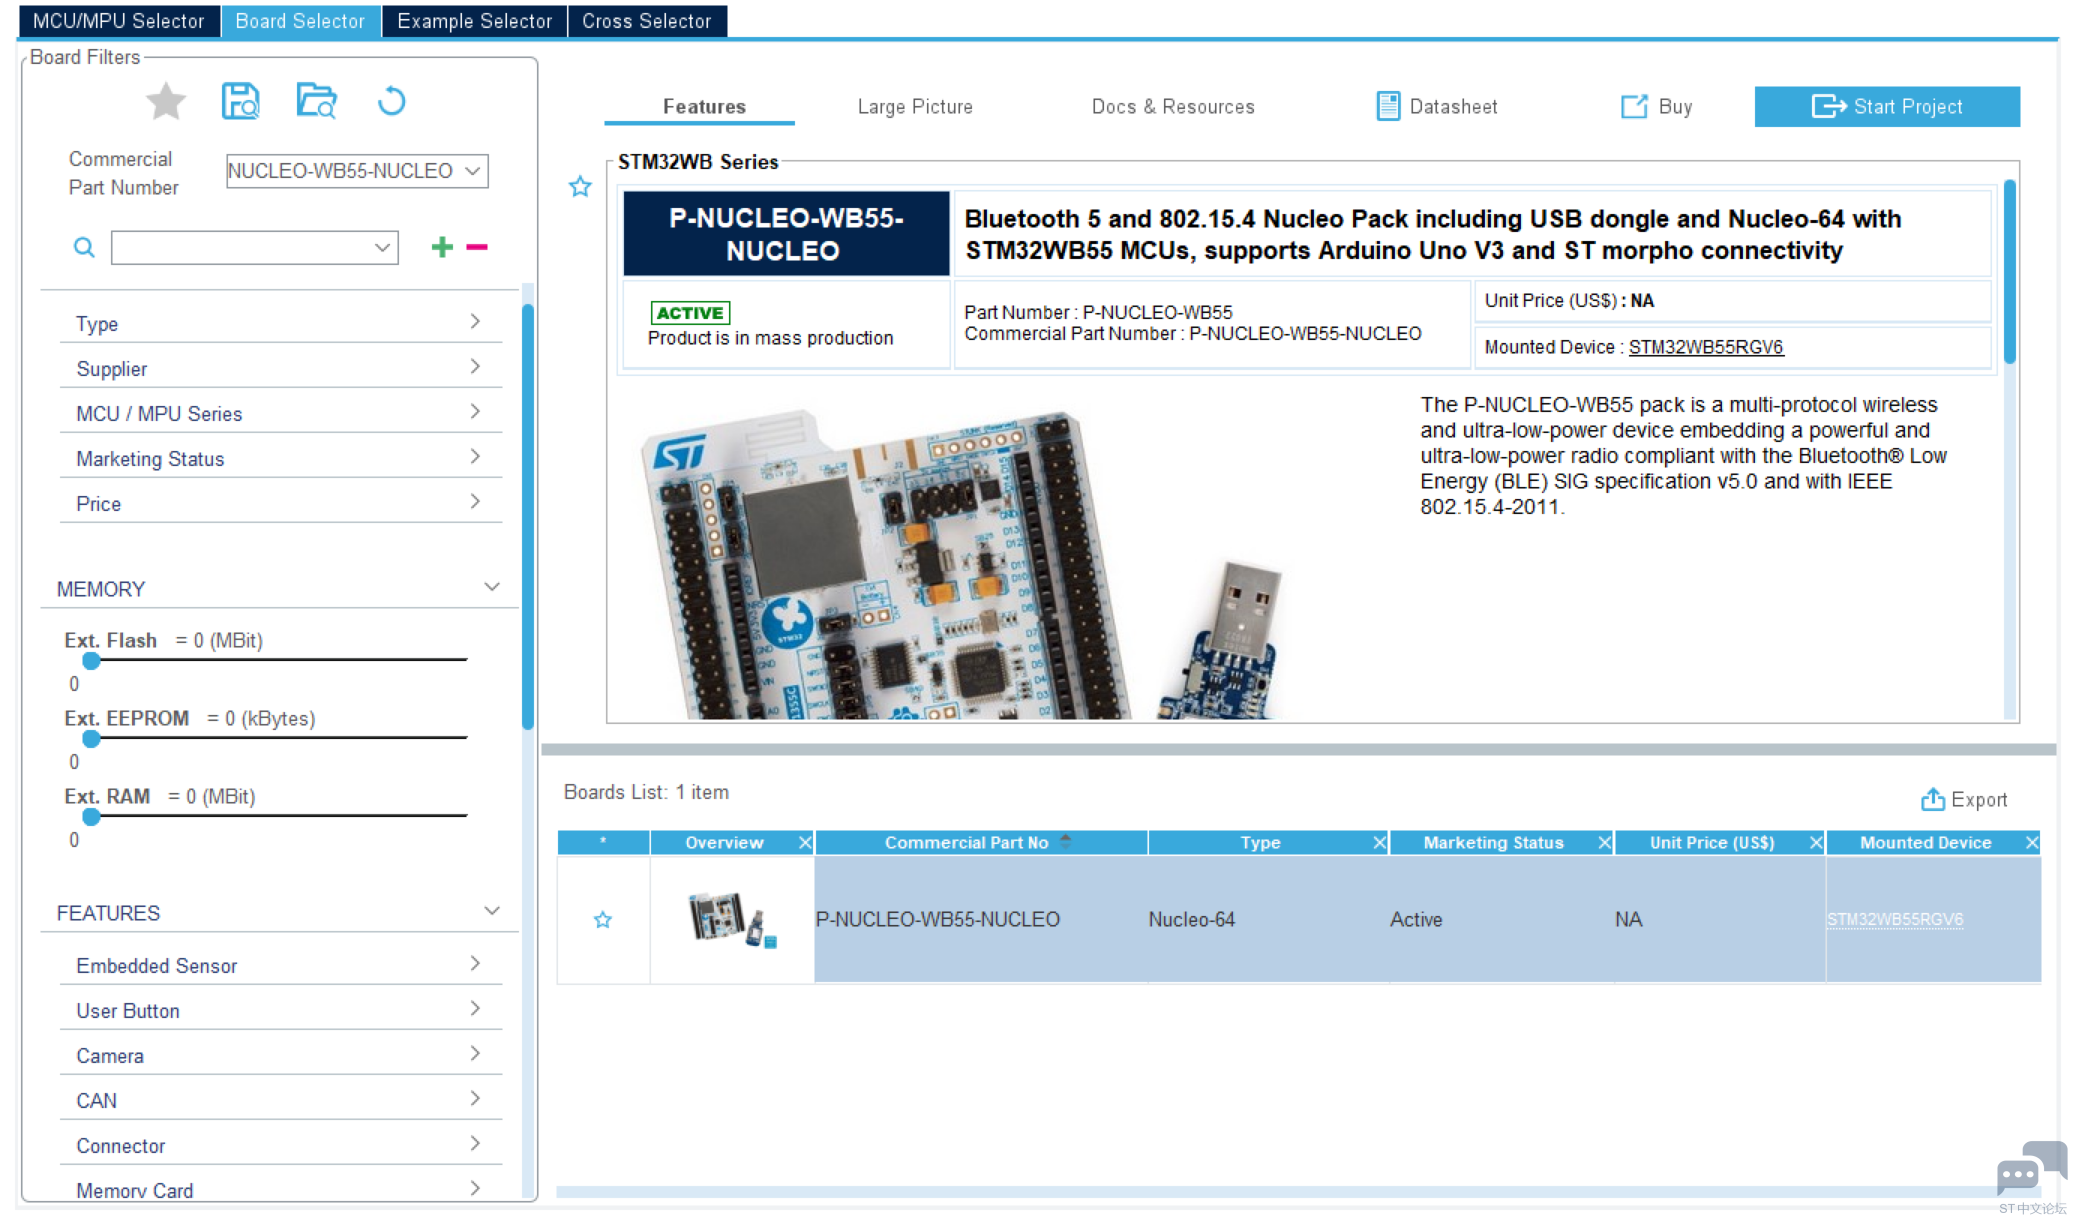Click the board details vertical scrollbar

pos(2009,272)
